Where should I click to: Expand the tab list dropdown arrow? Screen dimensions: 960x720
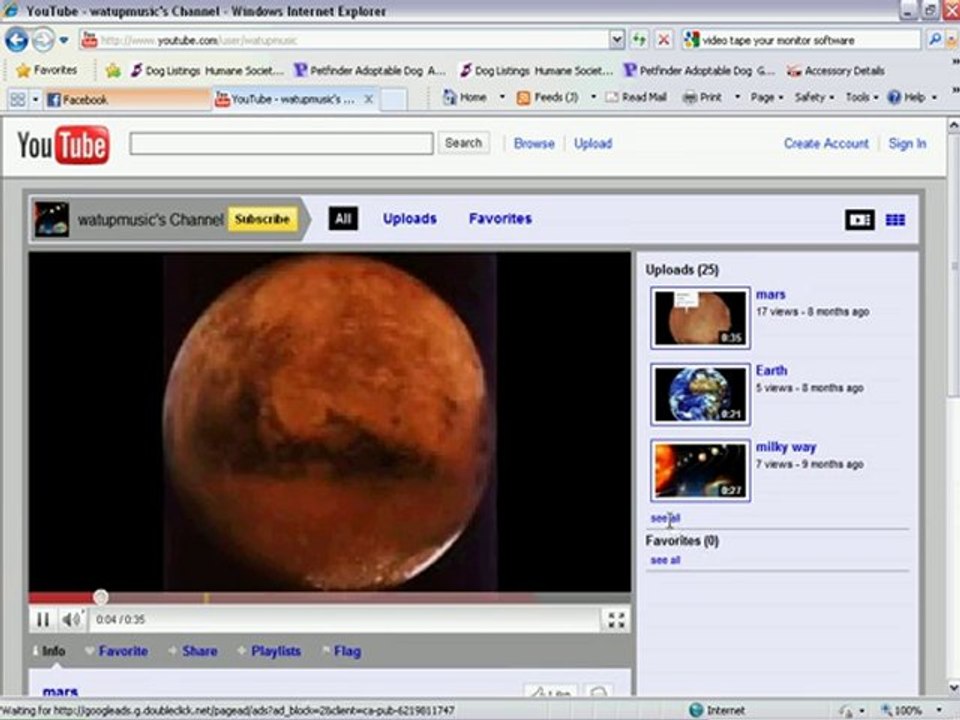(x=36, y=99)
